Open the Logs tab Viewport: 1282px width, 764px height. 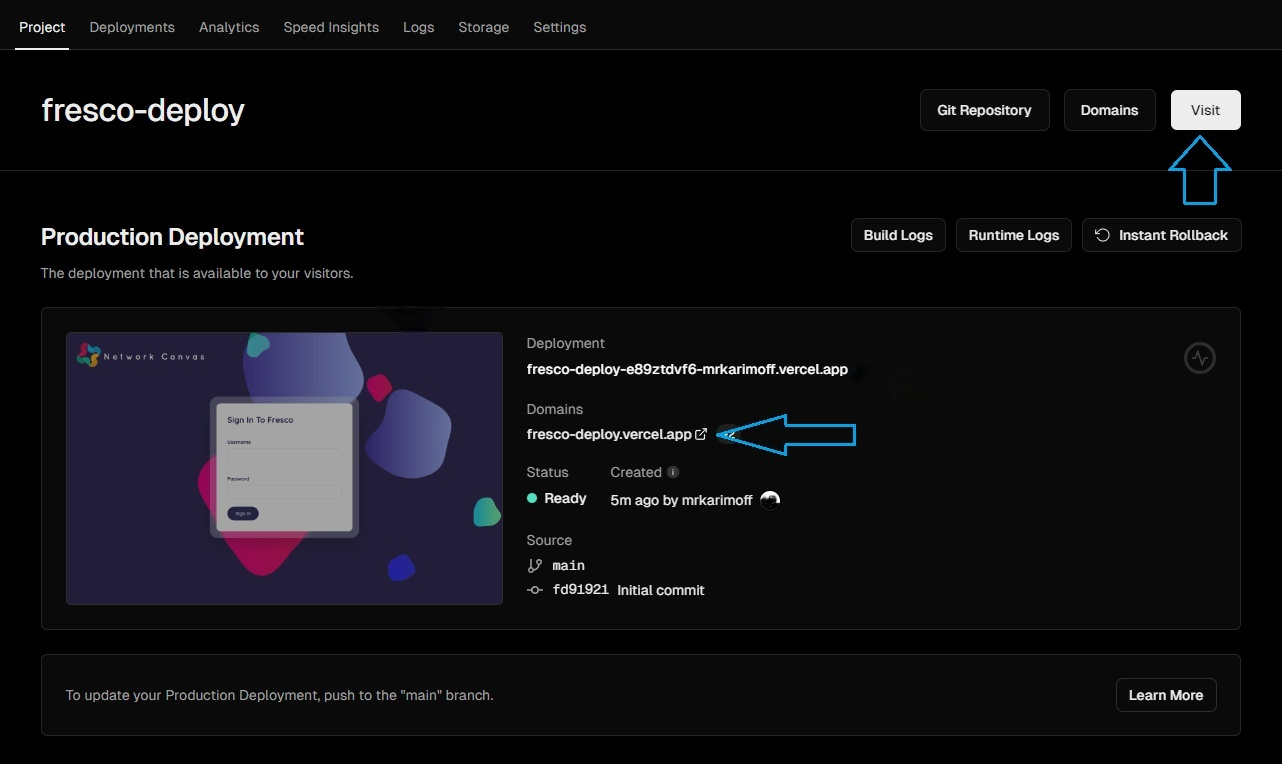point(418,27)
